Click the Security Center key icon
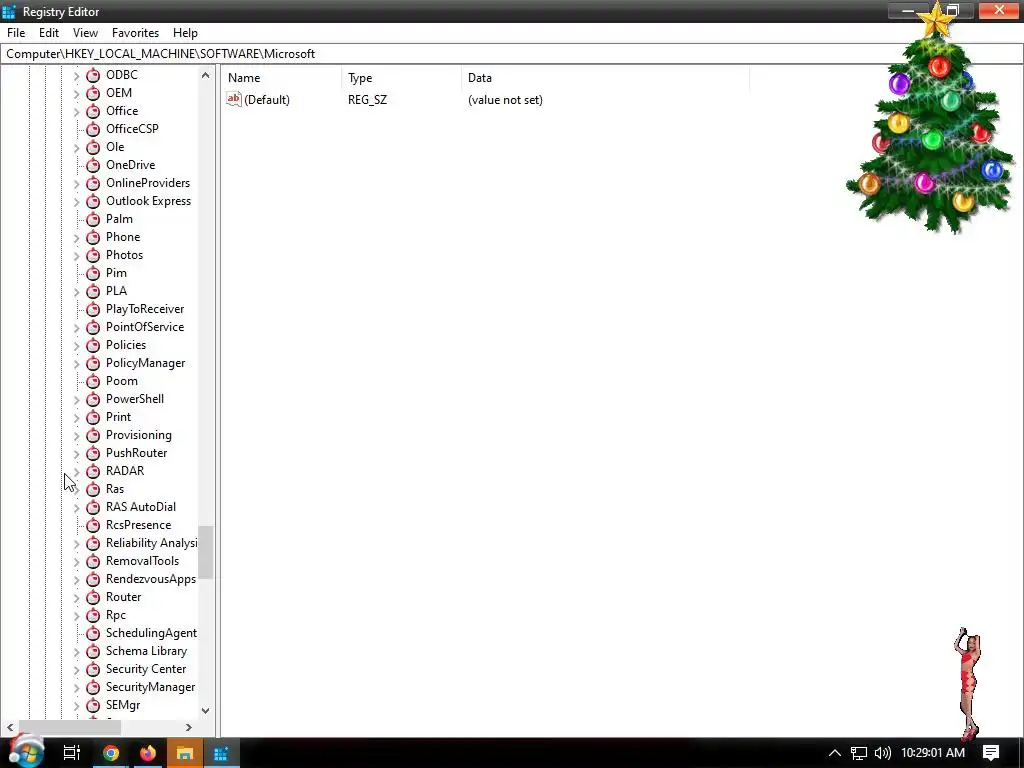The height and width of the screenshot is (768, 1024). tap(93, 669)
